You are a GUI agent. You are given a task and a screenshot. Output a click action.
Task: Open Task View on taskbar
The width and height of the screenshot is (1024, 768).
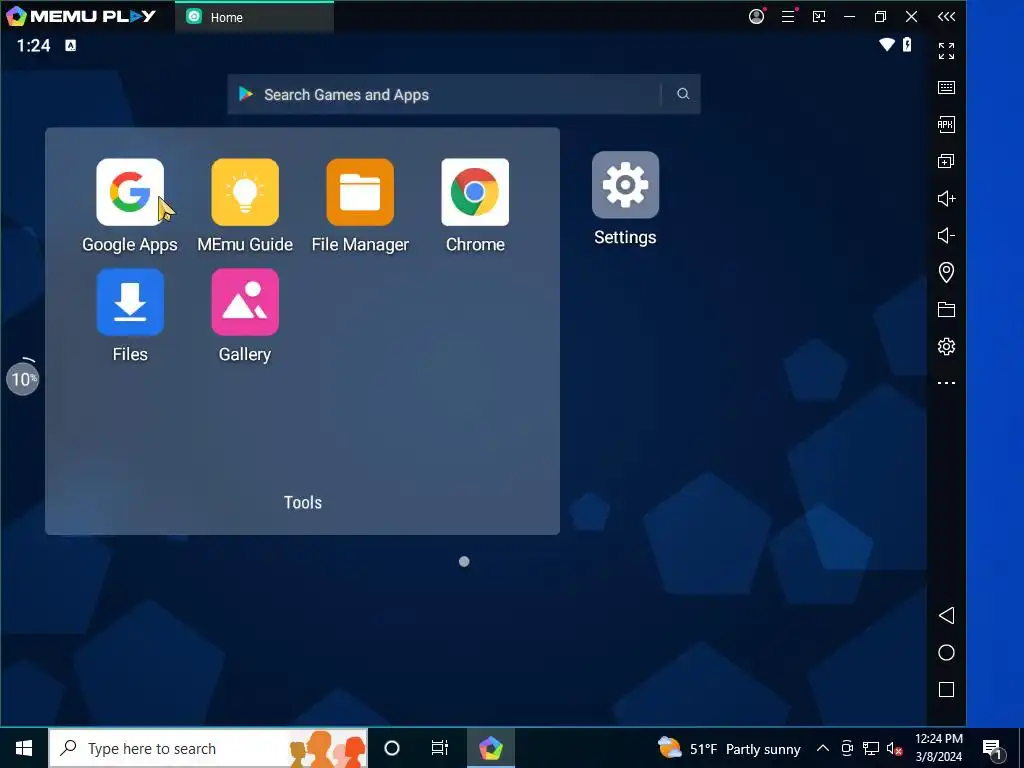[x=440, y=748]
